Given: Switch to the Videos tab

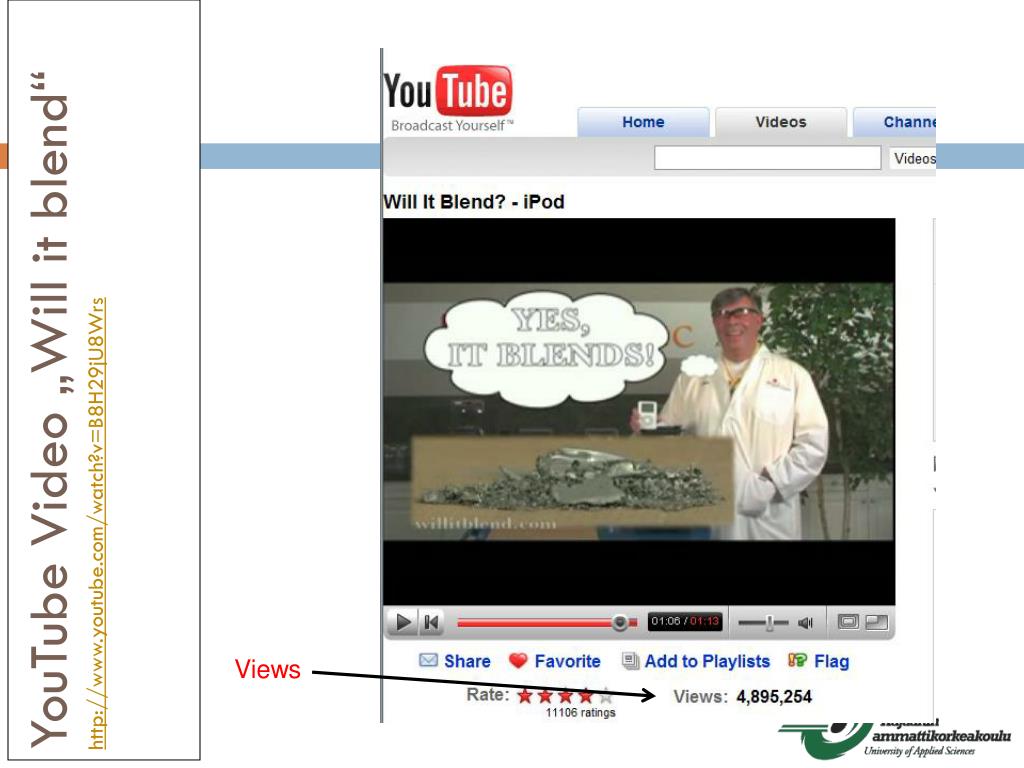Looking at the screenshot, I should tap(780, 122).
